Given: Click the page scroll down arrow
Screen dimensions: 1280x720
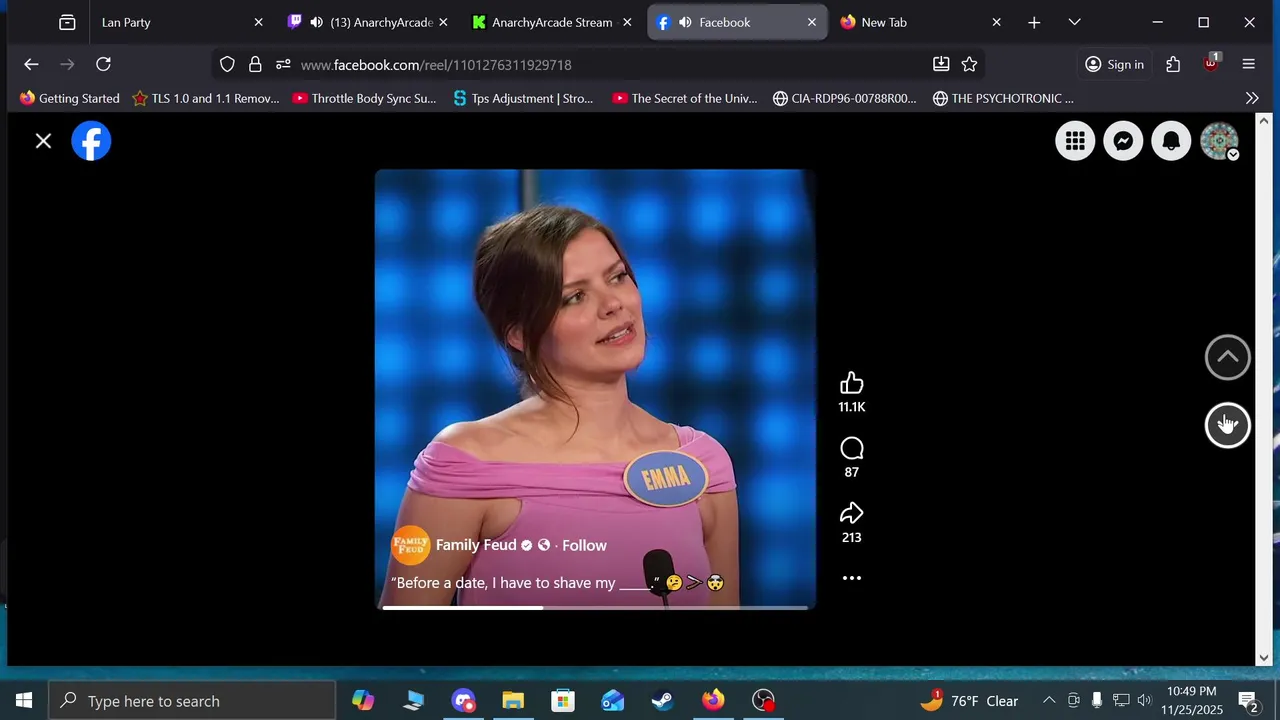Looking at the screenshot, I should point(1264,657).
